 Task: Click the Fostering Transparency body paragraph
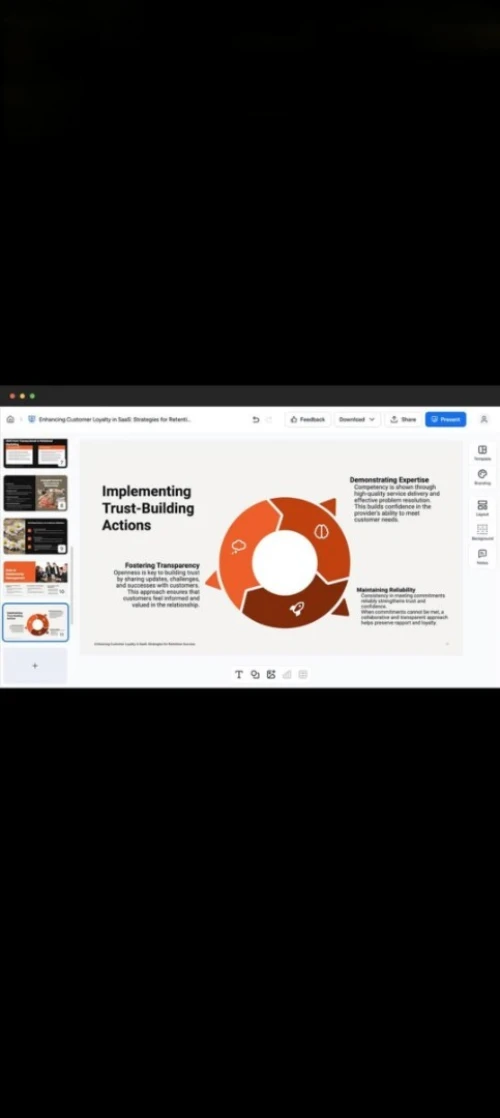(157, 589)
